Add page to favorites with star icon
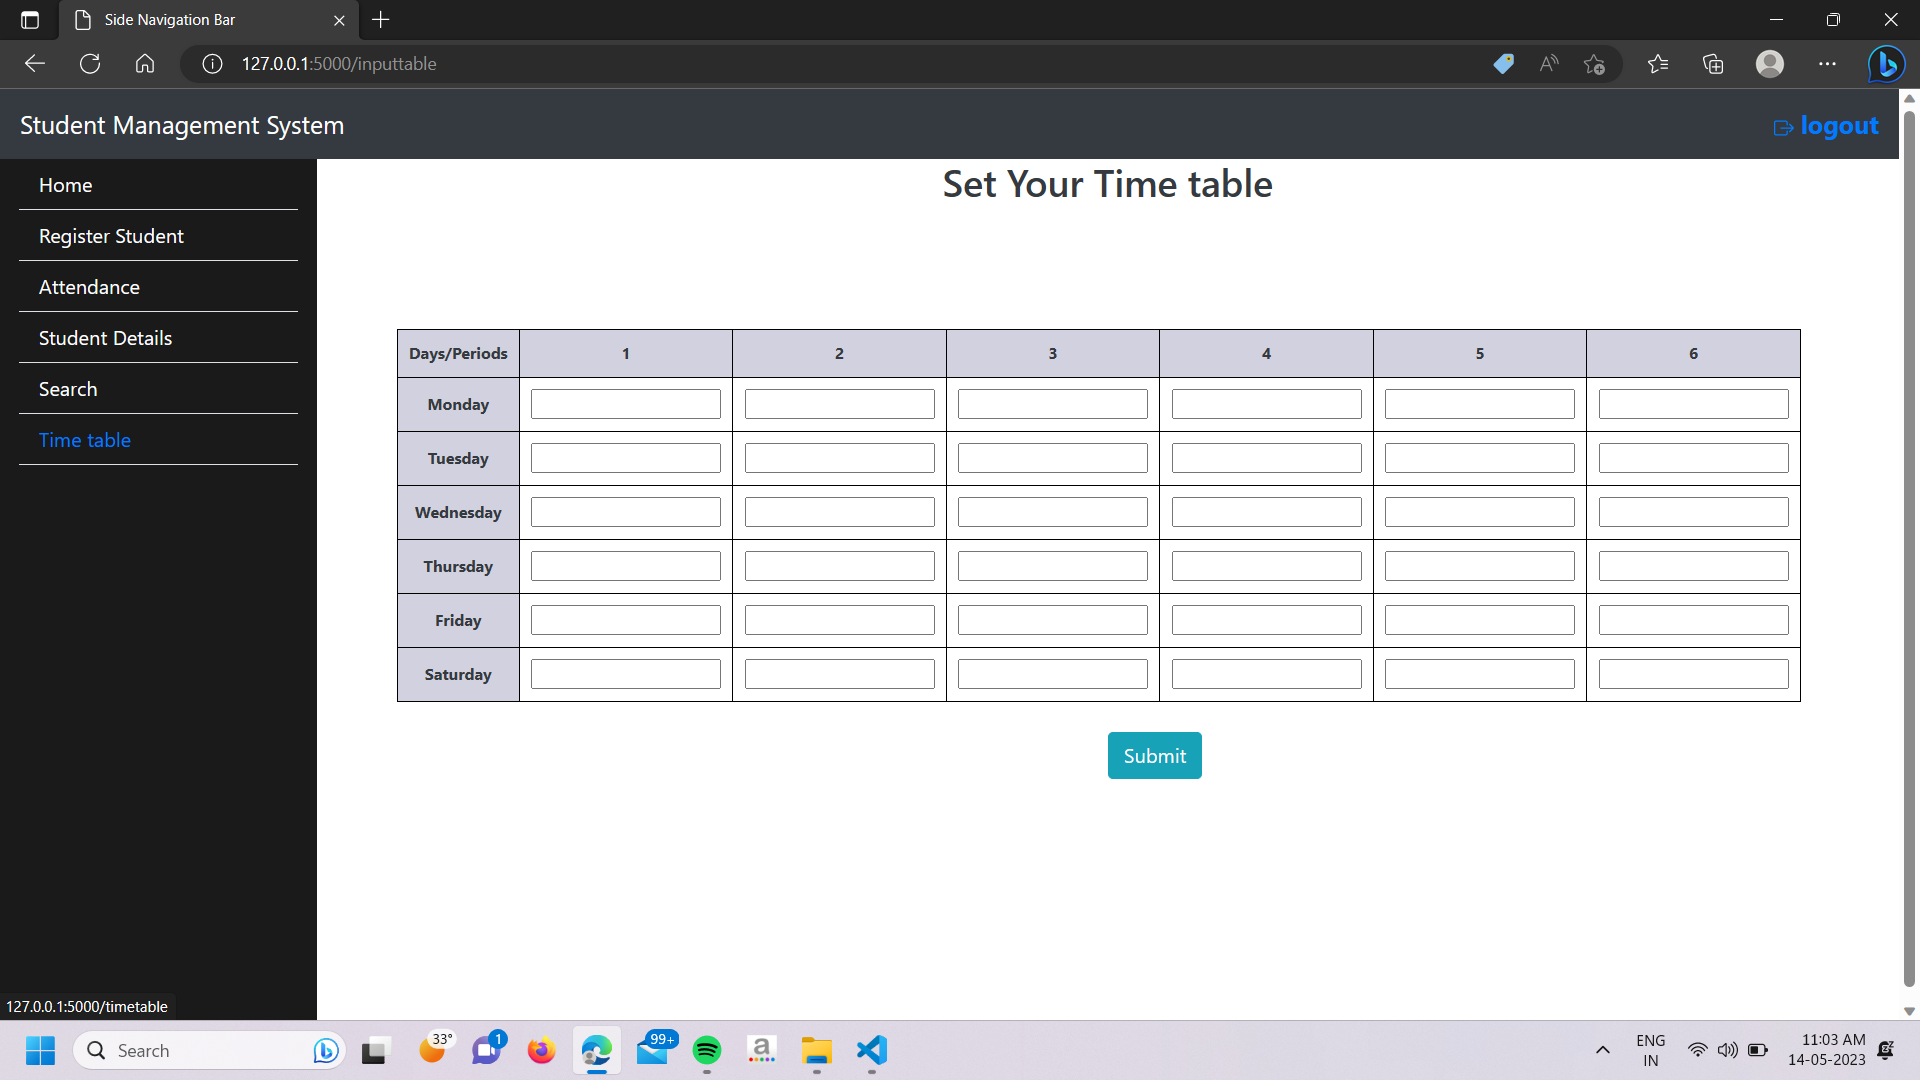Screen dimensions: 1920x1080 [x=1595, y=63]
